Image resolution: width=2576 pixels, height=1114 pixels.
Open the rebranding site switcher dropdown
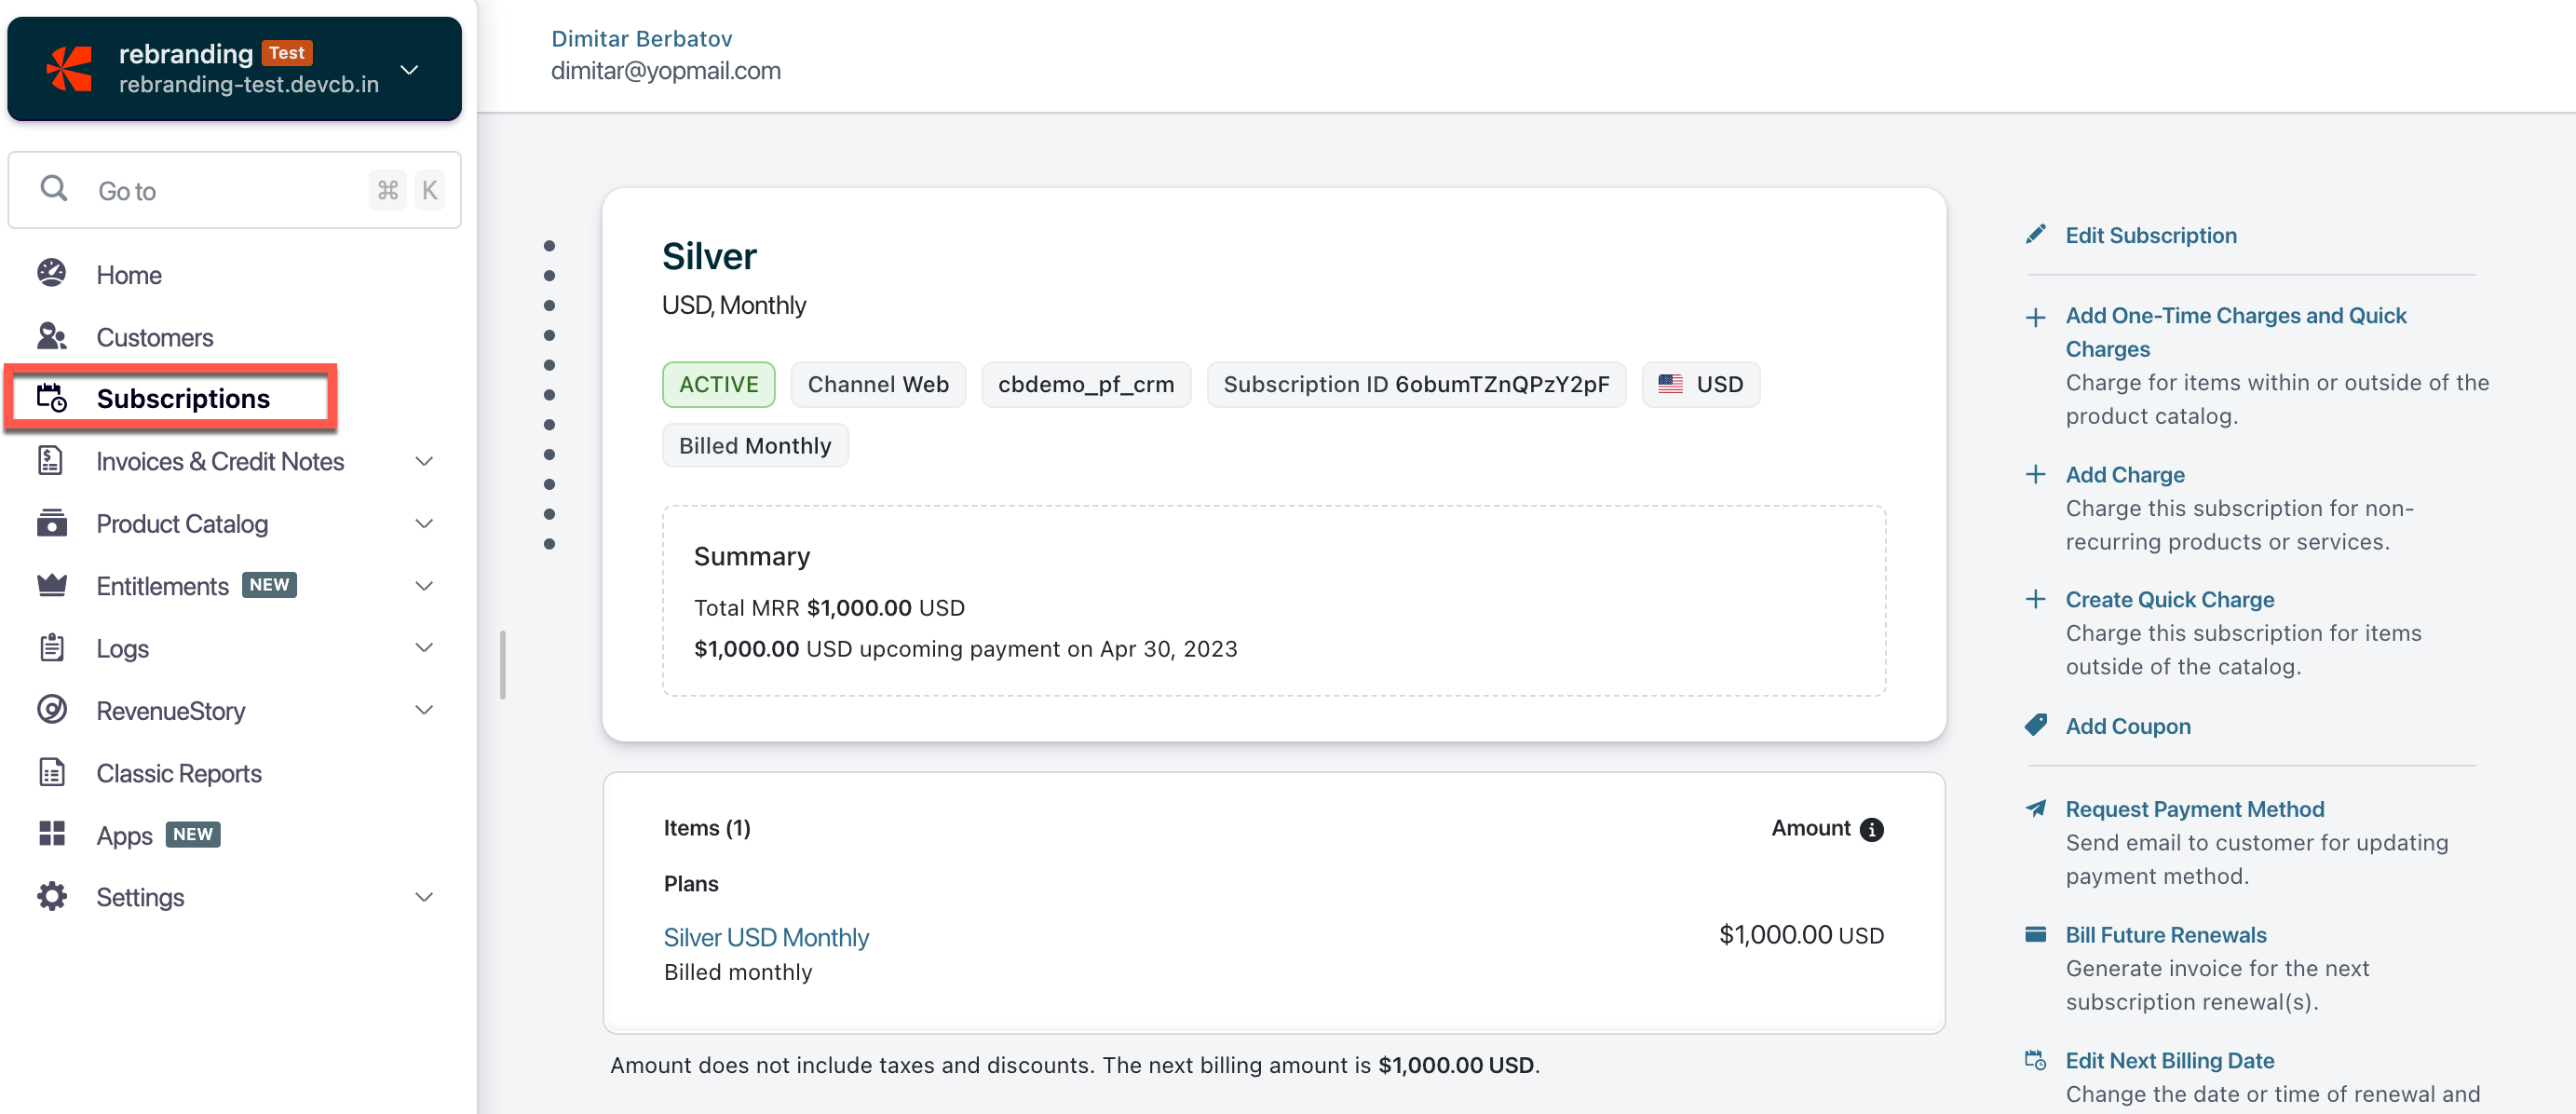tap(408, 69)
